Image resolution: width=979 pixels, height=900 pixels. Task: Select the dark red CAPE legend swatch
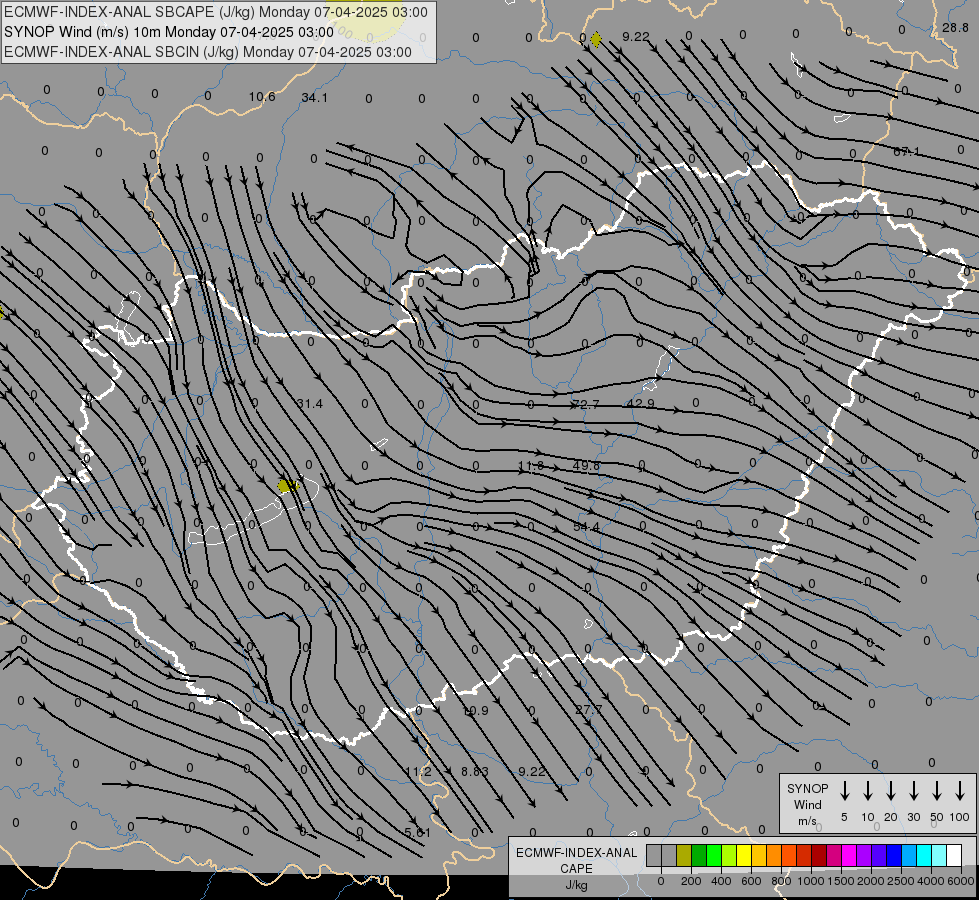(x=819, y=855)
